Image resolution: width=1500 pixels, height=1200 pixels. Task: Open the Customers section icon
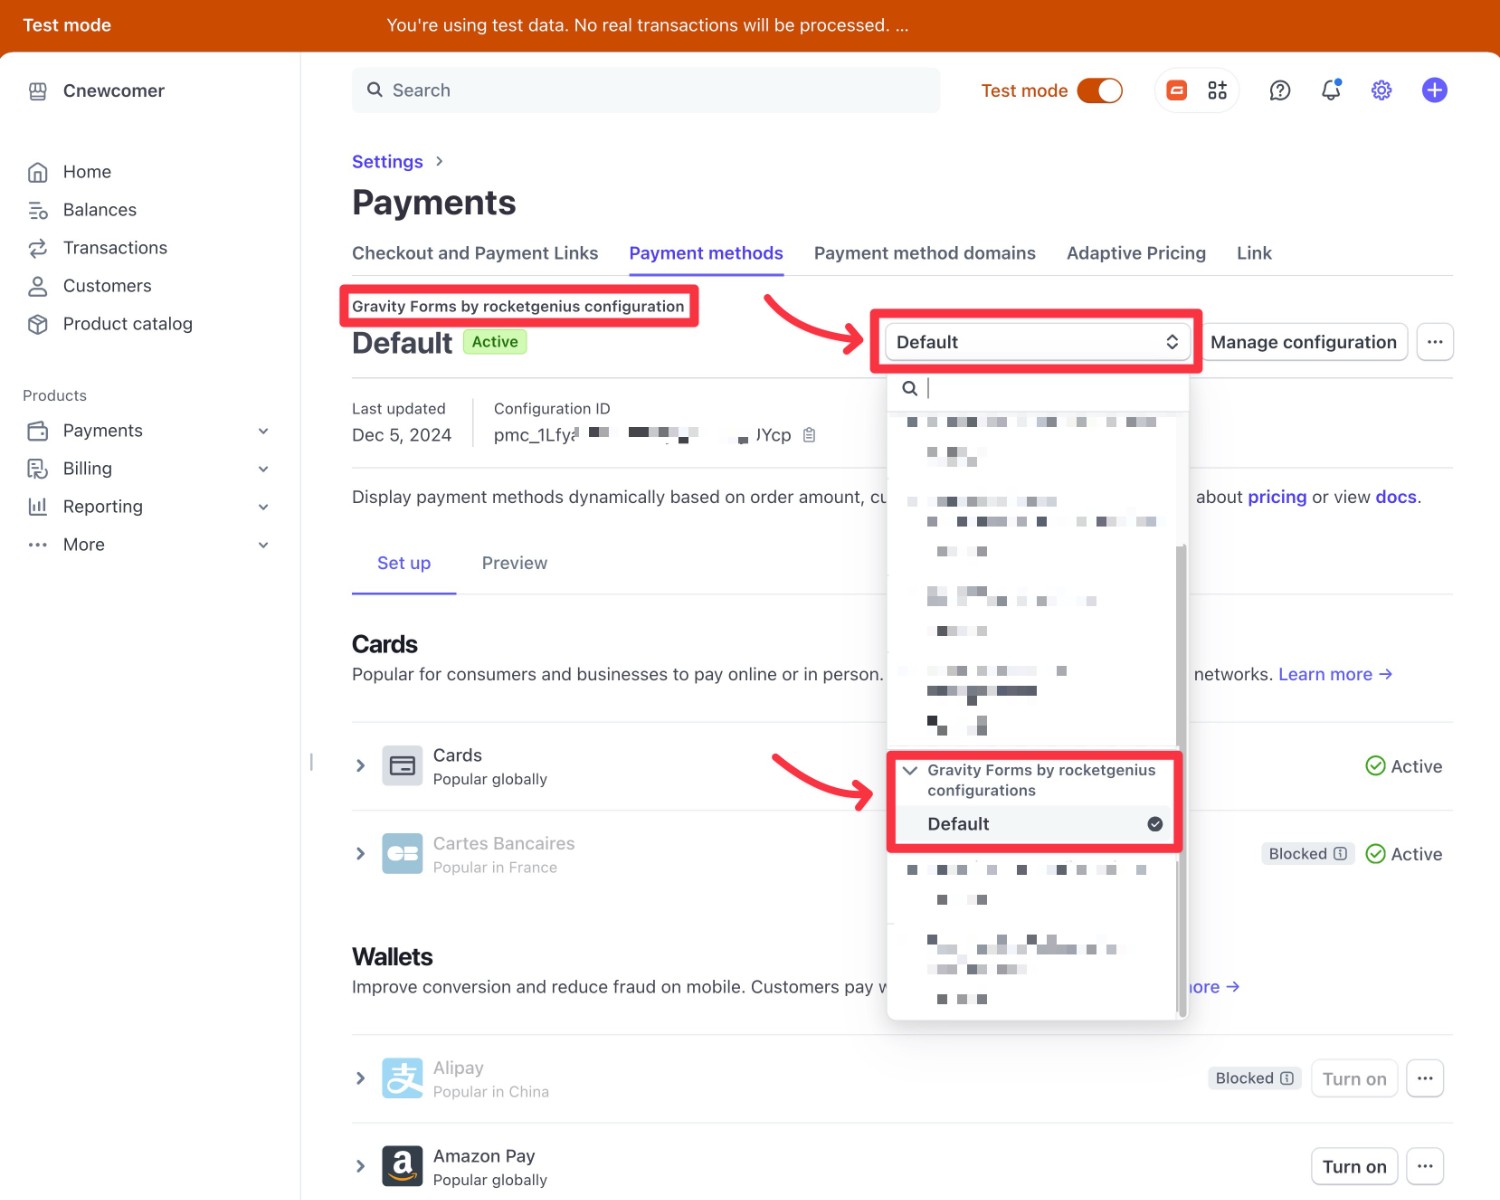tap(38, 286)
